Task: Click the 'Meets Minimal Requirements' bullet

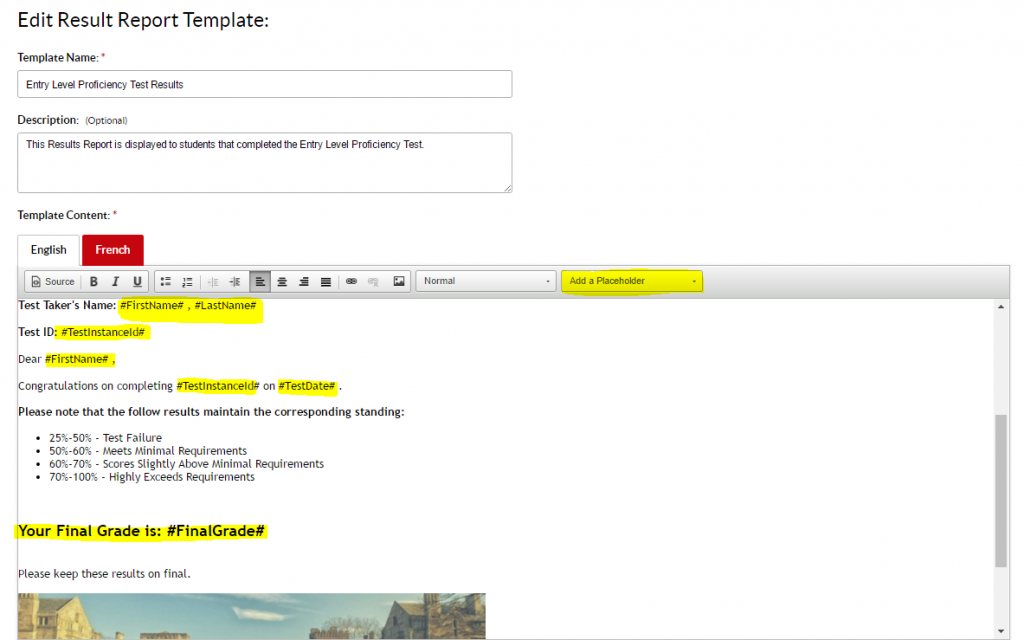Action: point(148,451)
